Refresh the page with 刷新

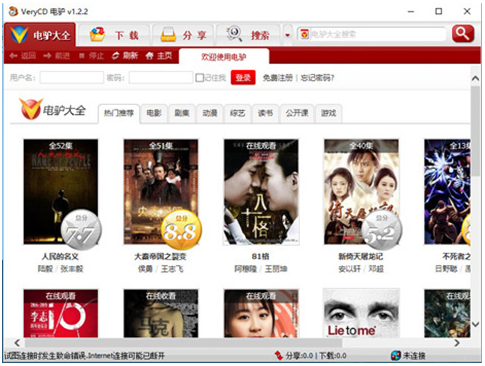point(125,56)
